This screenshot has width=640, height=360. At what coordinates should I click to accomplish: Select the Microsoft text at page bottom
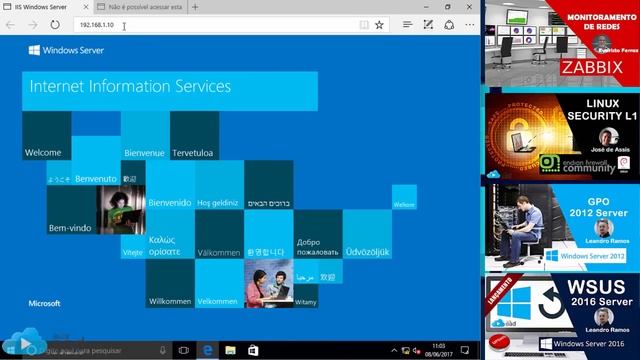point(44,303)
